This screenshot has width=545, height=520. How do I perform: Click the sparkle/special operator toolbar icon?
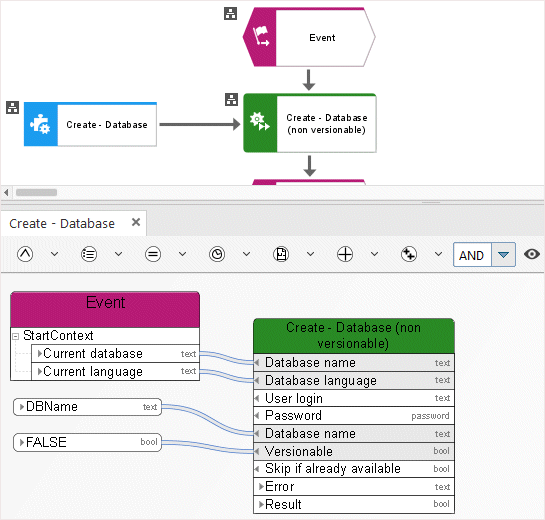pos(409,254)
